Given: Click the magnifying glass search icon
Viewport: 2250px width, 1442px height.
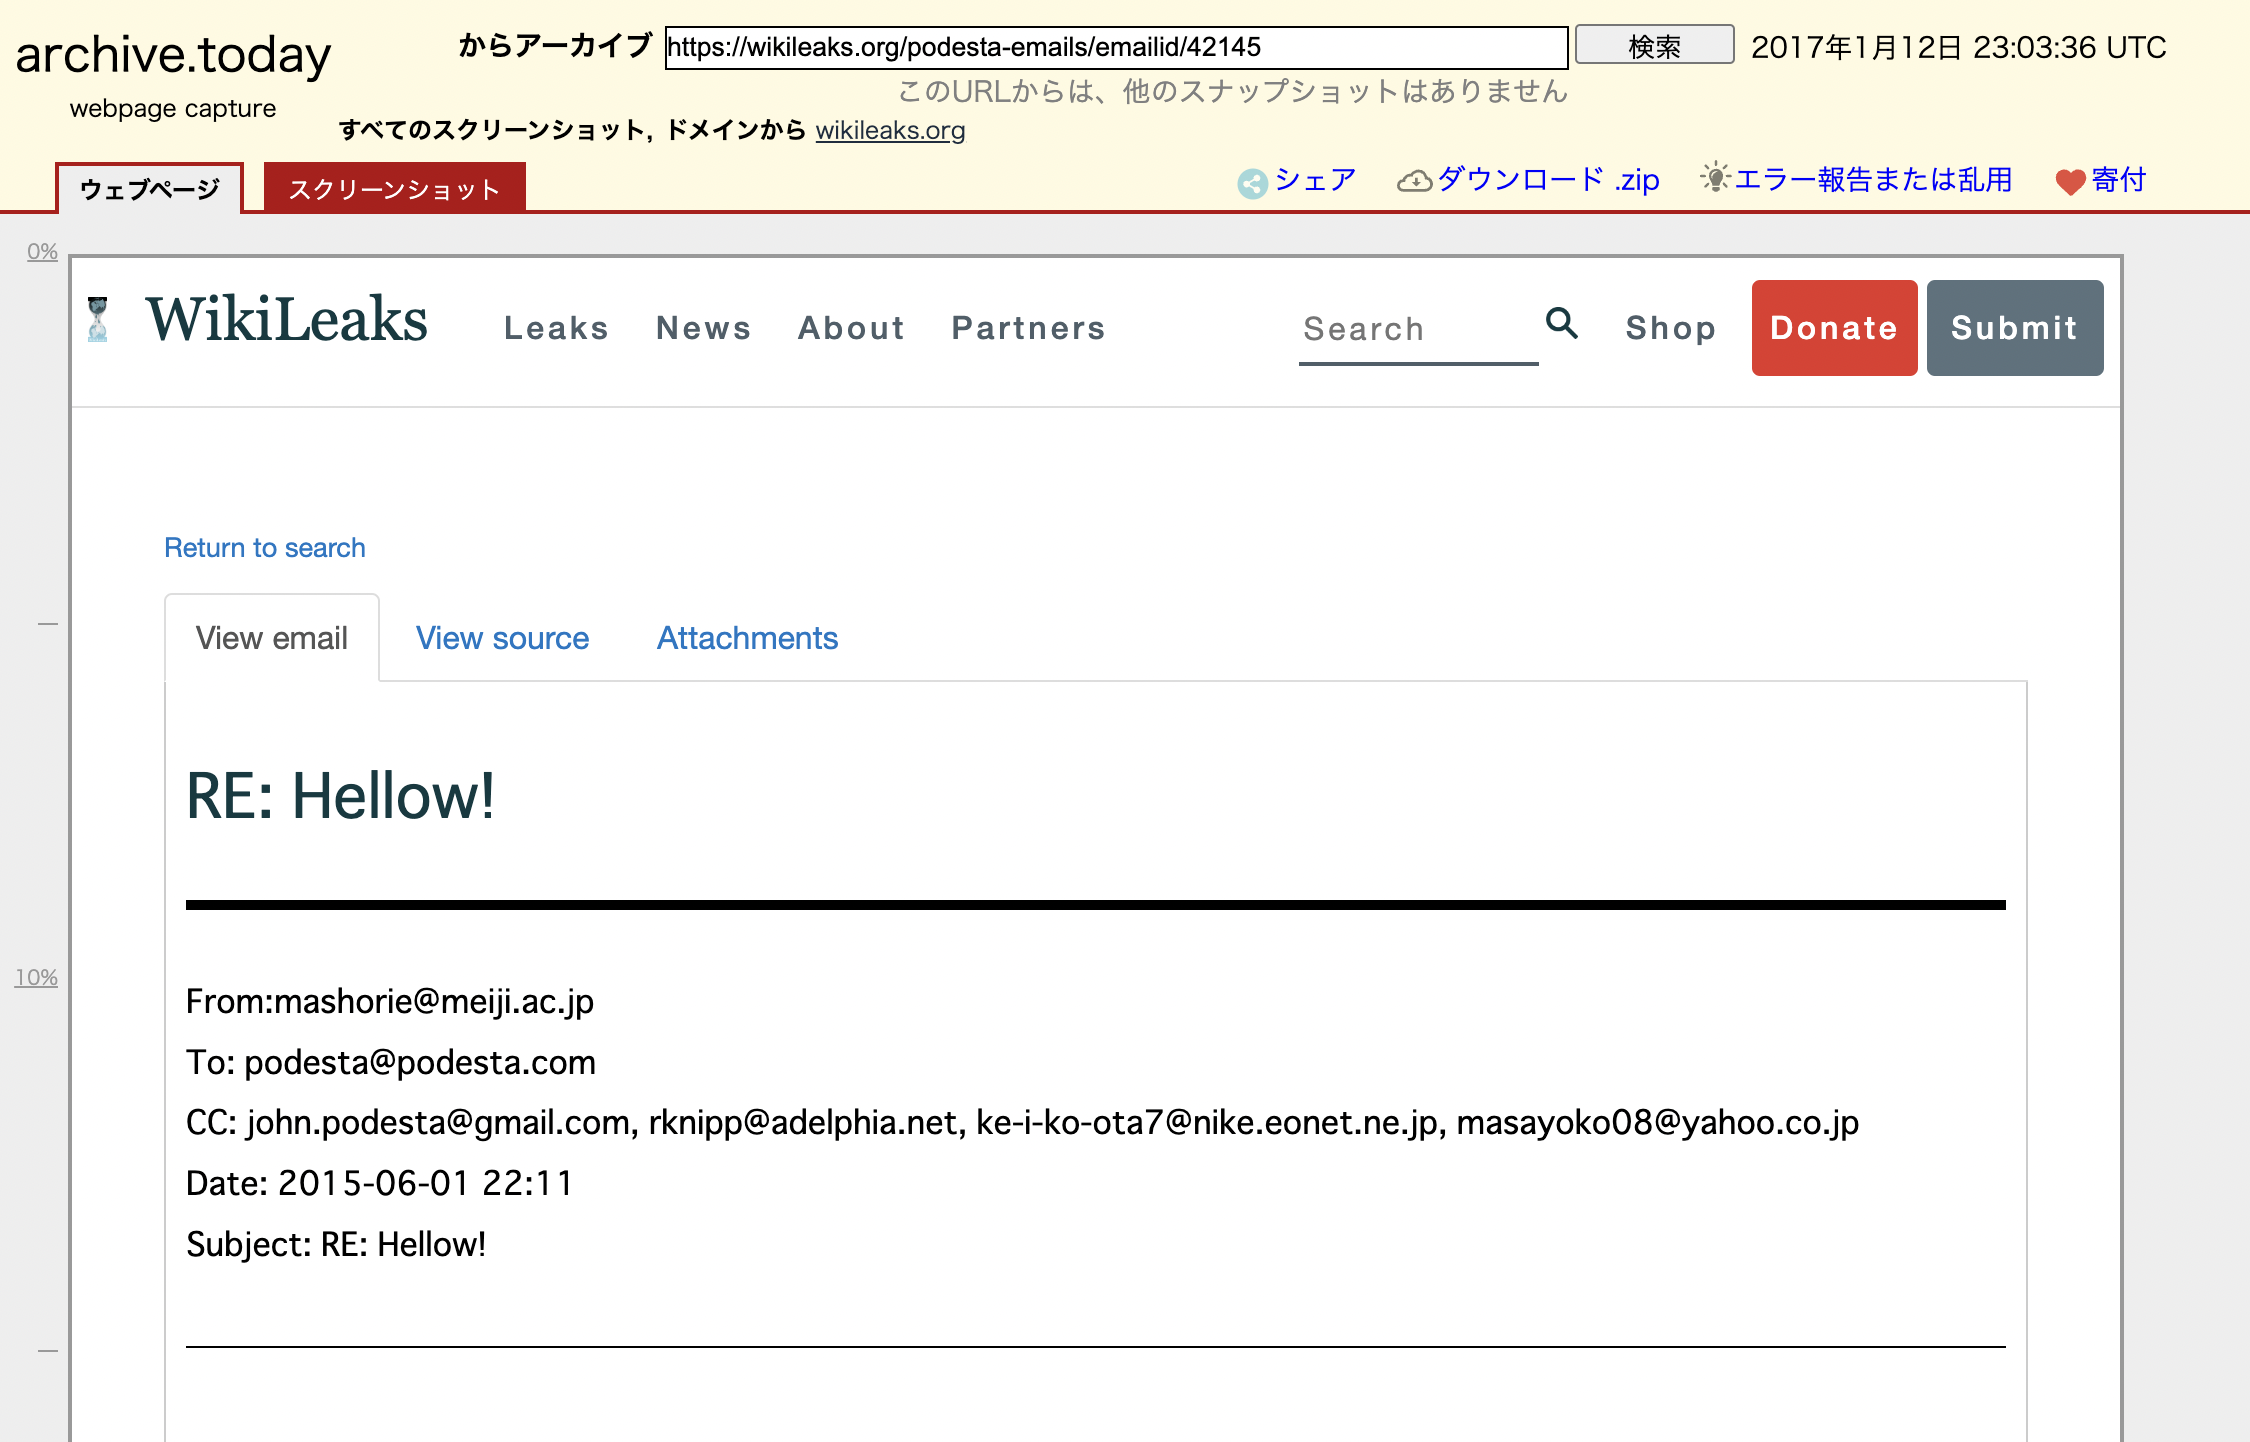Looking at the screenshot, I should [x=1561, y=323].
